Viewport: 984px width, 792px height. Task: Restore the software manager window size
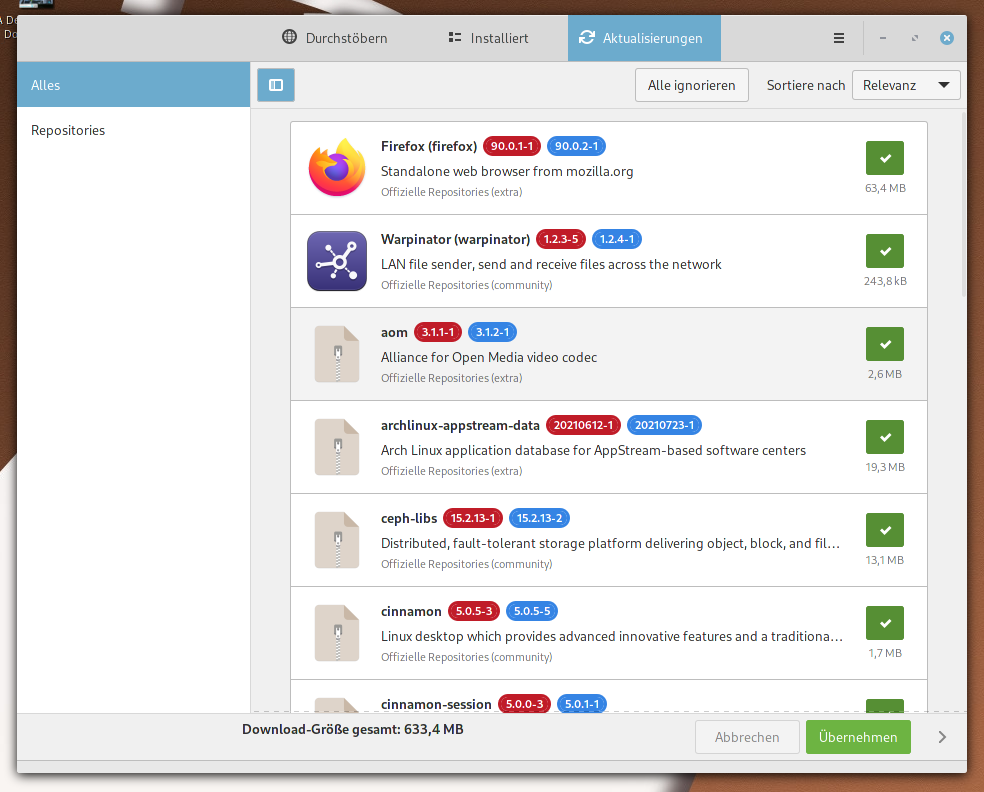(915, 38)
